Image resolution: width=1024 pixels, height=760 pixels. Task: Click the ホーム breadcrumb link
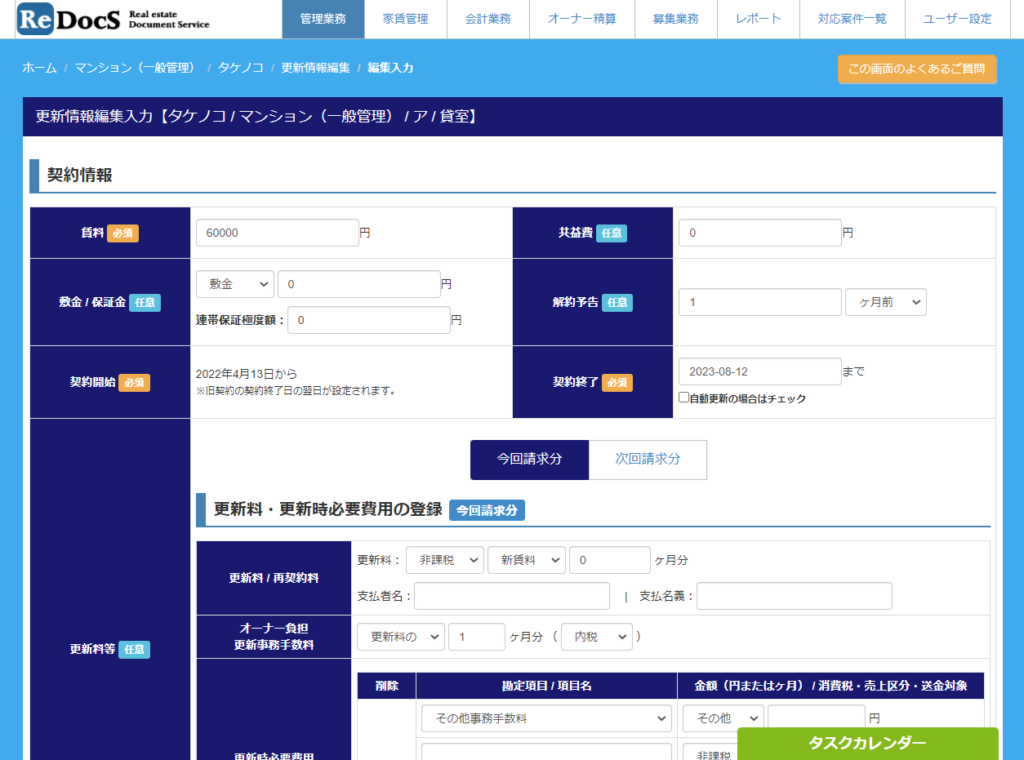[x=39, y=68]
